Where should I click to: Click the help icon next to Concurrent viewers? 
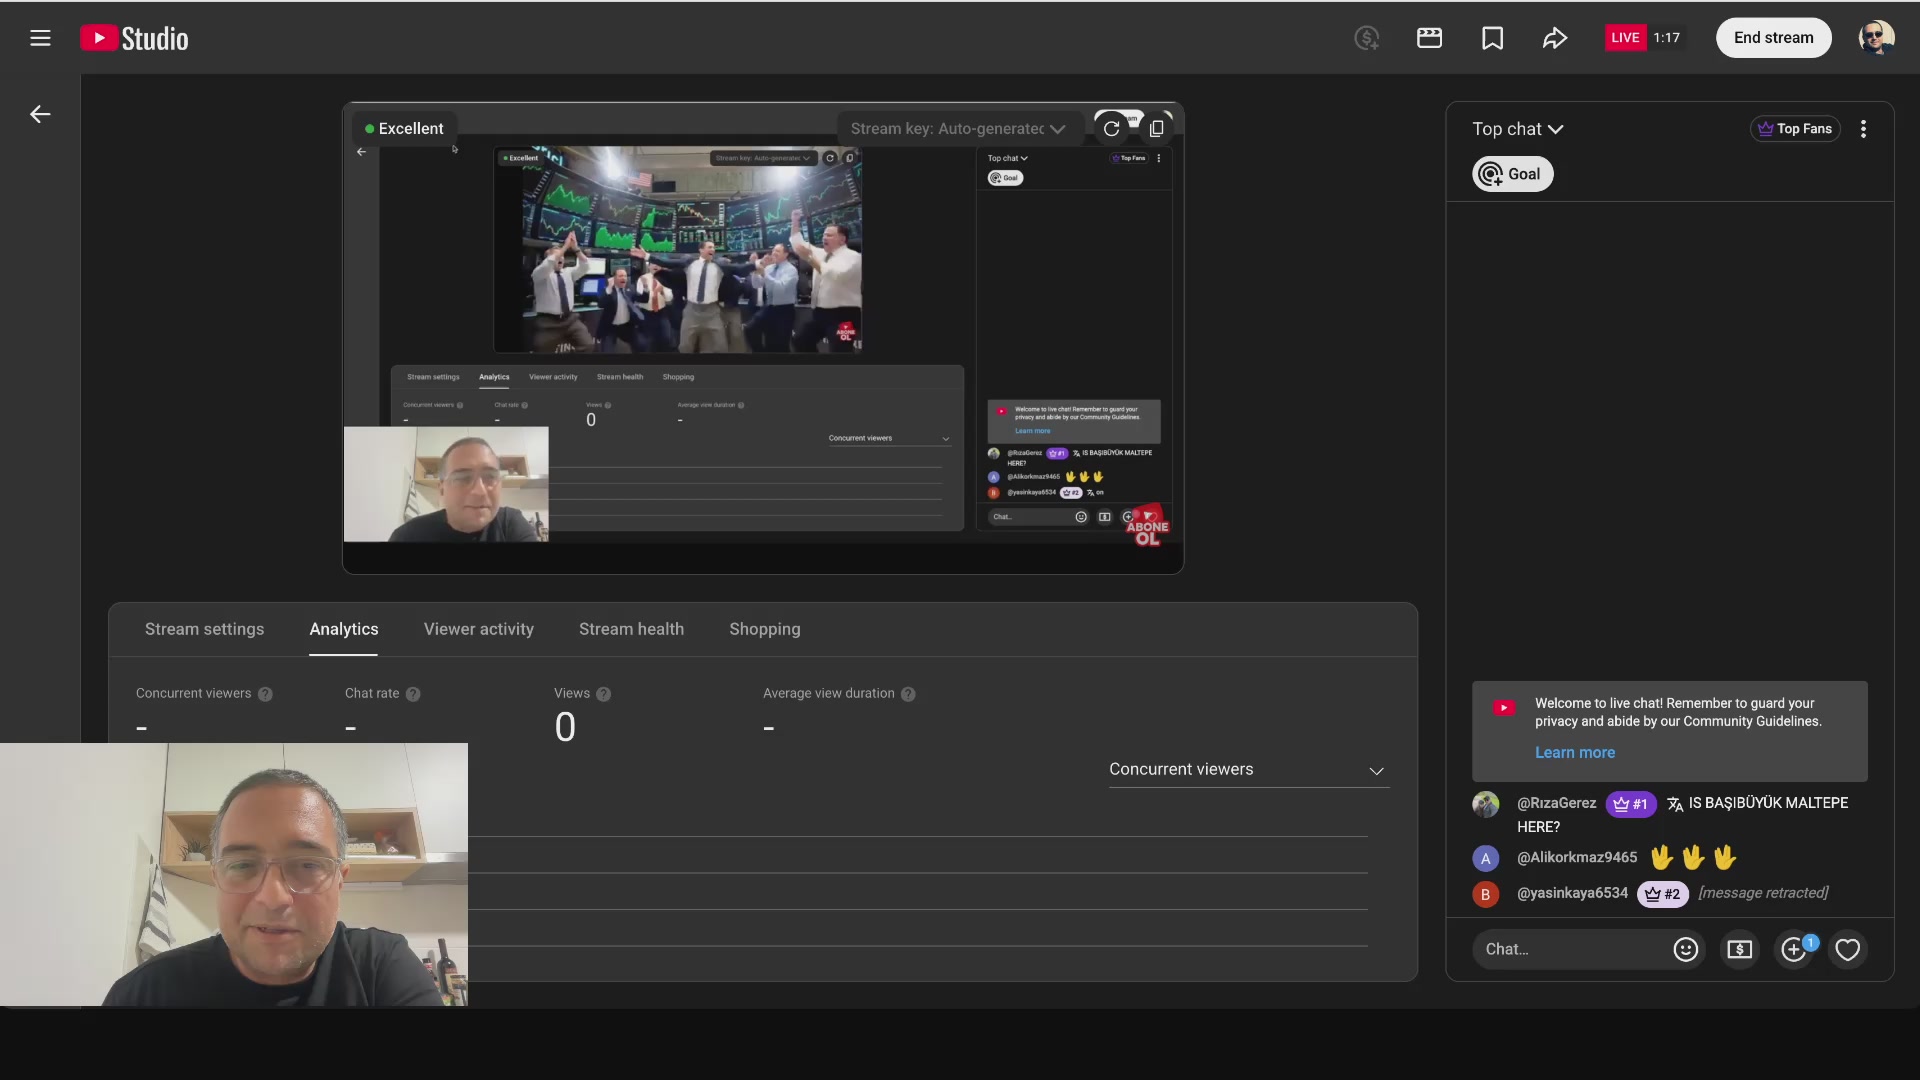tap(265, 694)
